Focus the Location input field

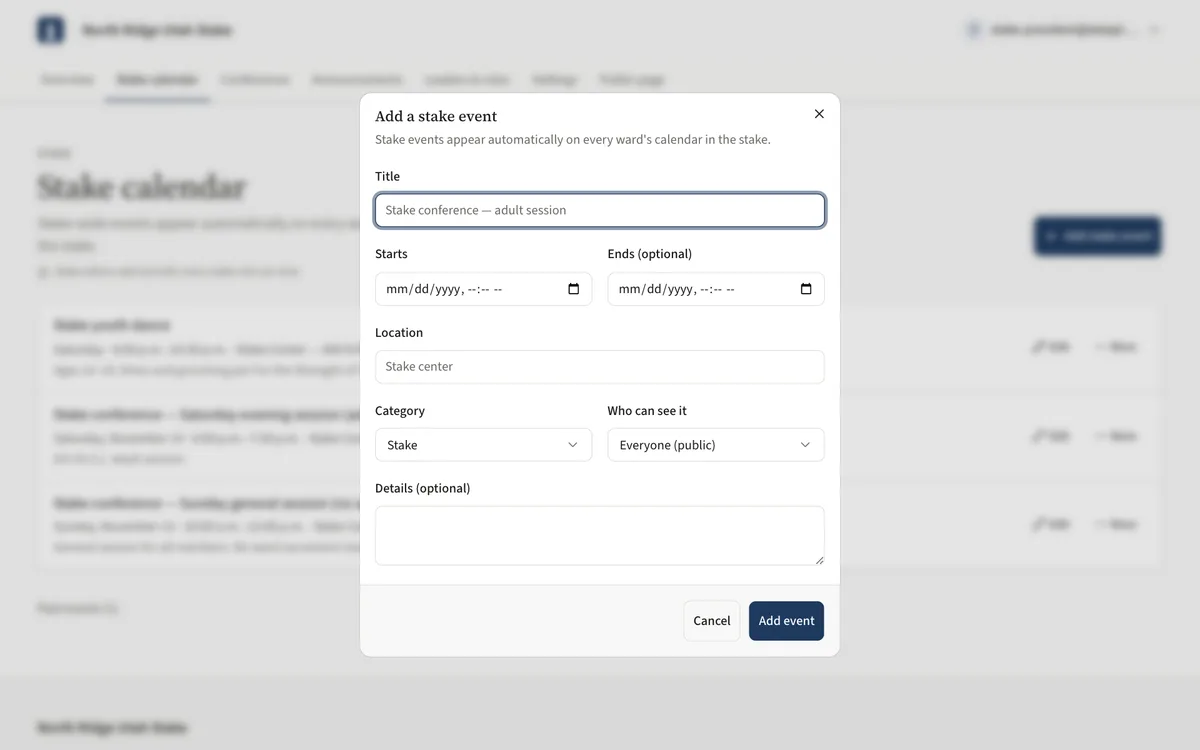pyautogui.click(x=600, y=367)
